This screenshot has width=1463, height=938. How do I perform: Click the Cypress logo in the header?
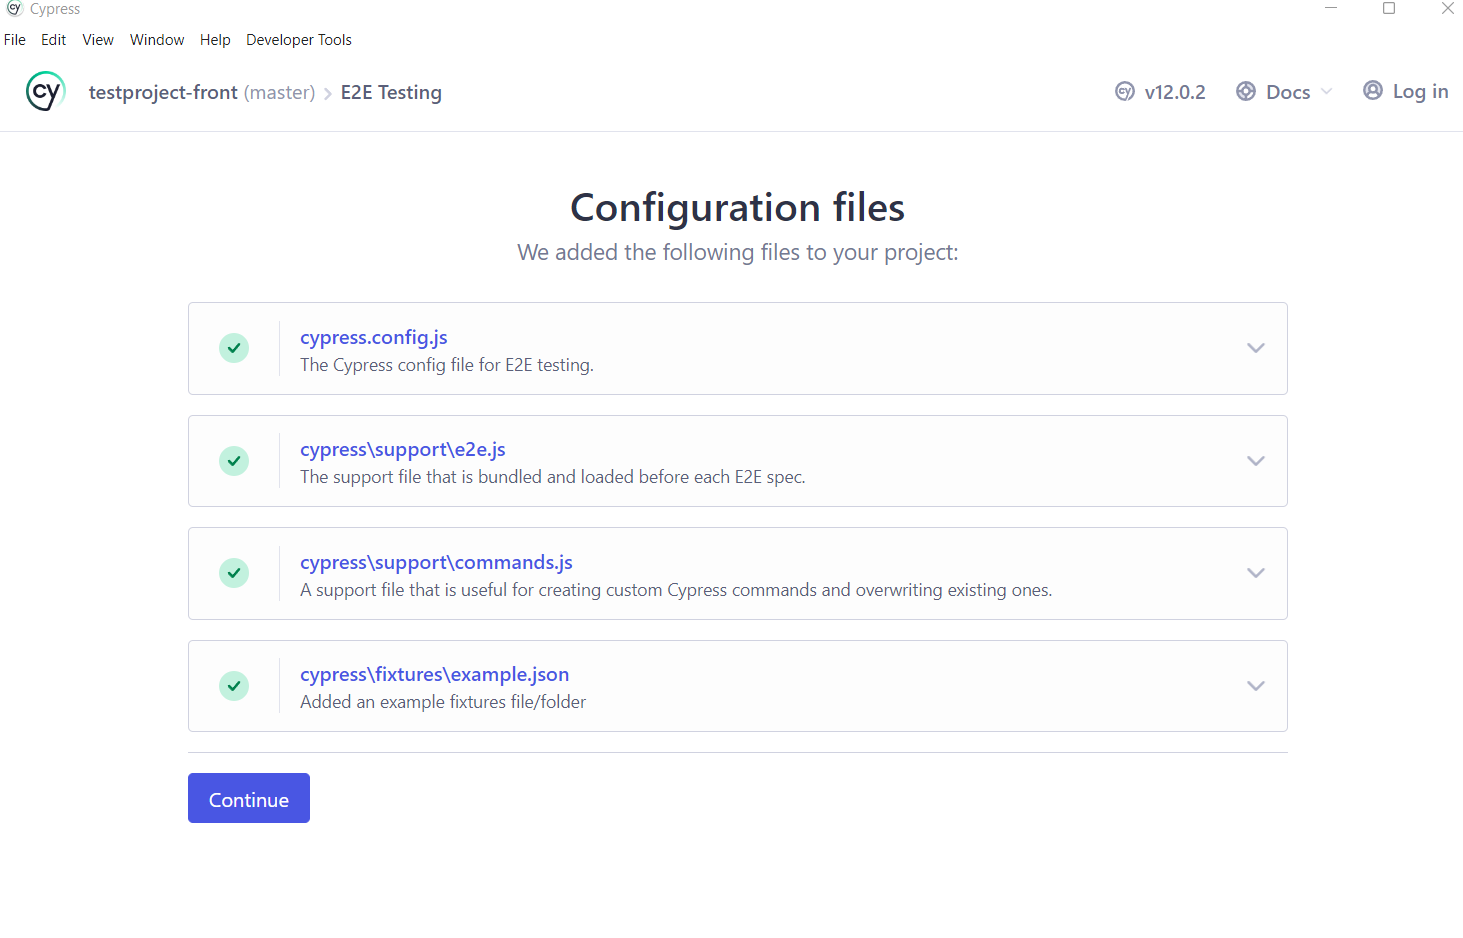tap(45, 91)
